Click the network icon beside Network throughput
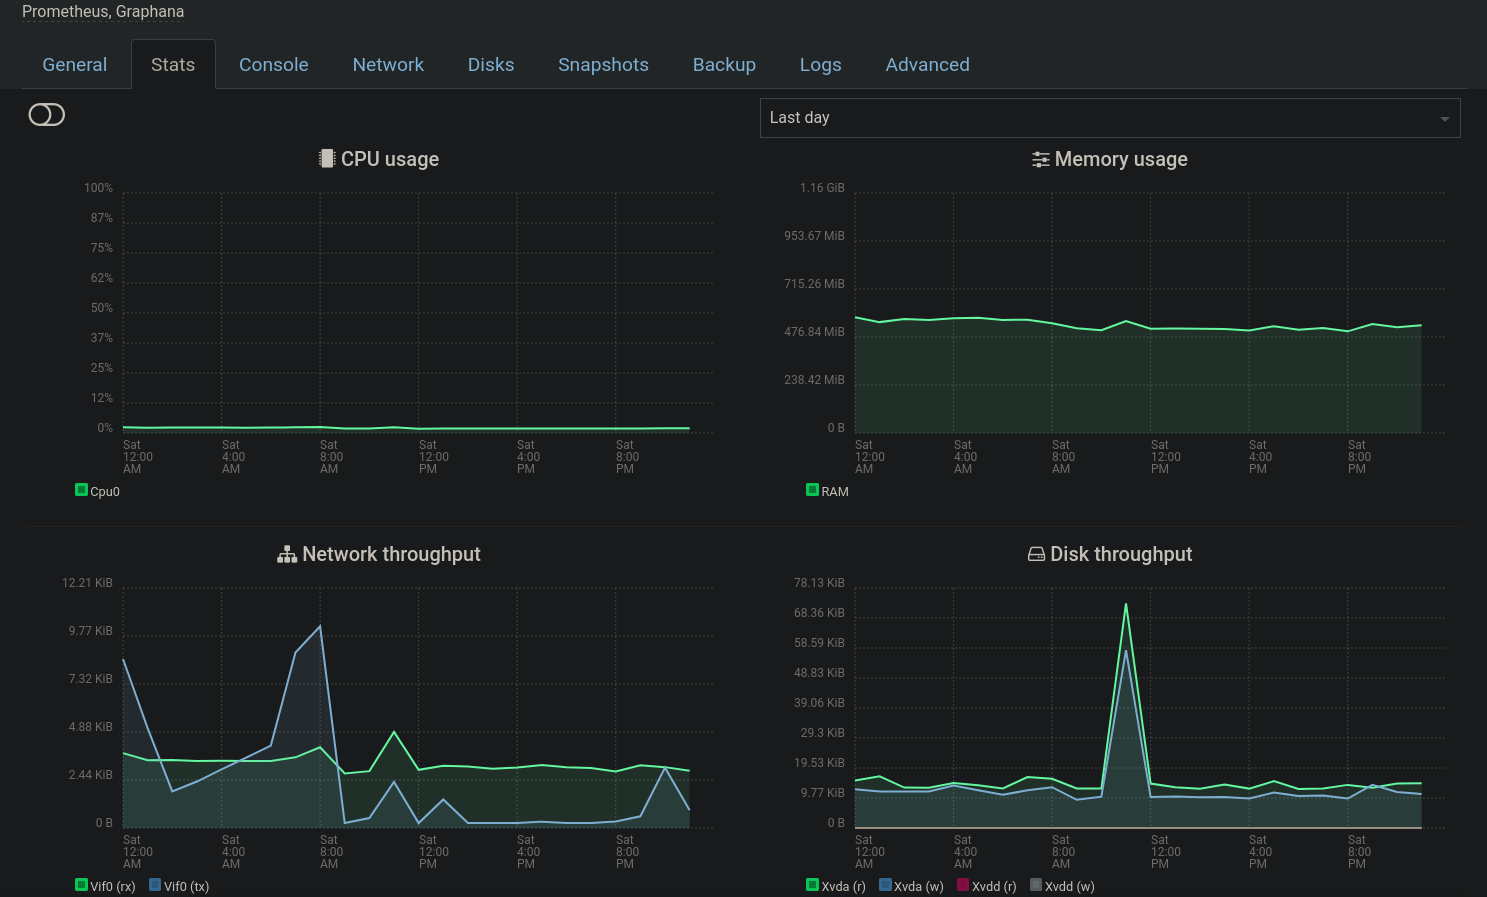 (x=287, y=555)
